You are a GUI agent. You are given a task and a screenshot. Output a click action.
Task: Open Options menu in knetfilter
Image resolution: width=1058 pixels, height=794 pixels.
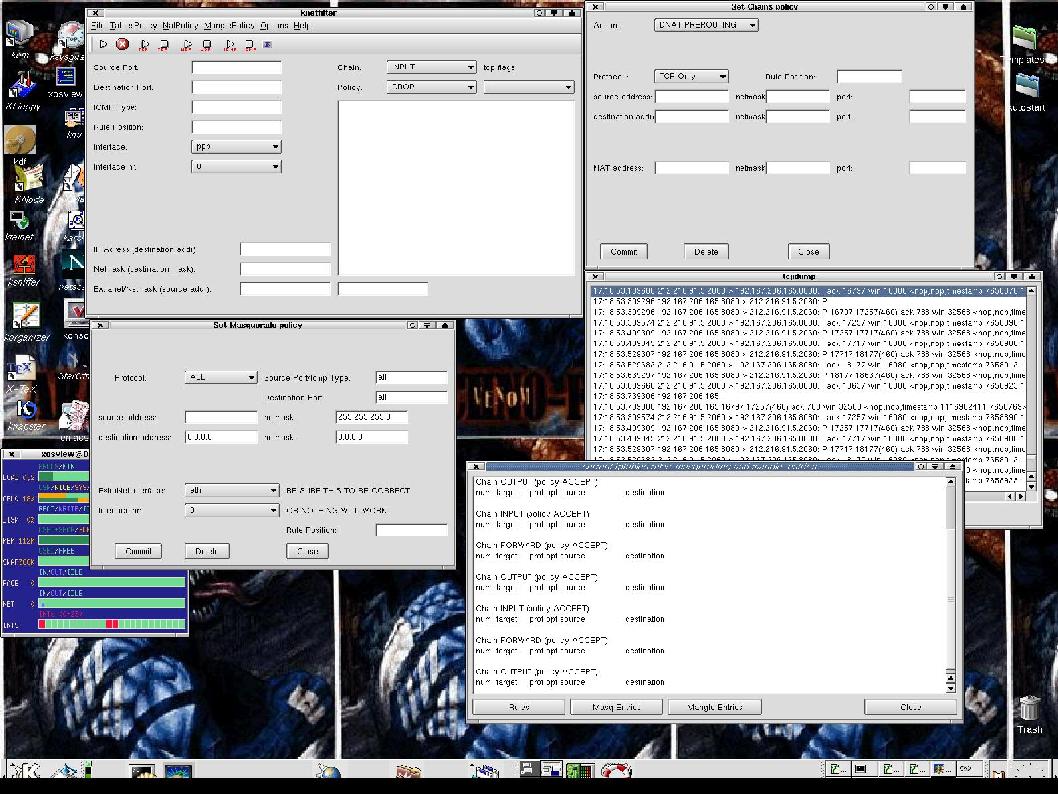(274, 26)
